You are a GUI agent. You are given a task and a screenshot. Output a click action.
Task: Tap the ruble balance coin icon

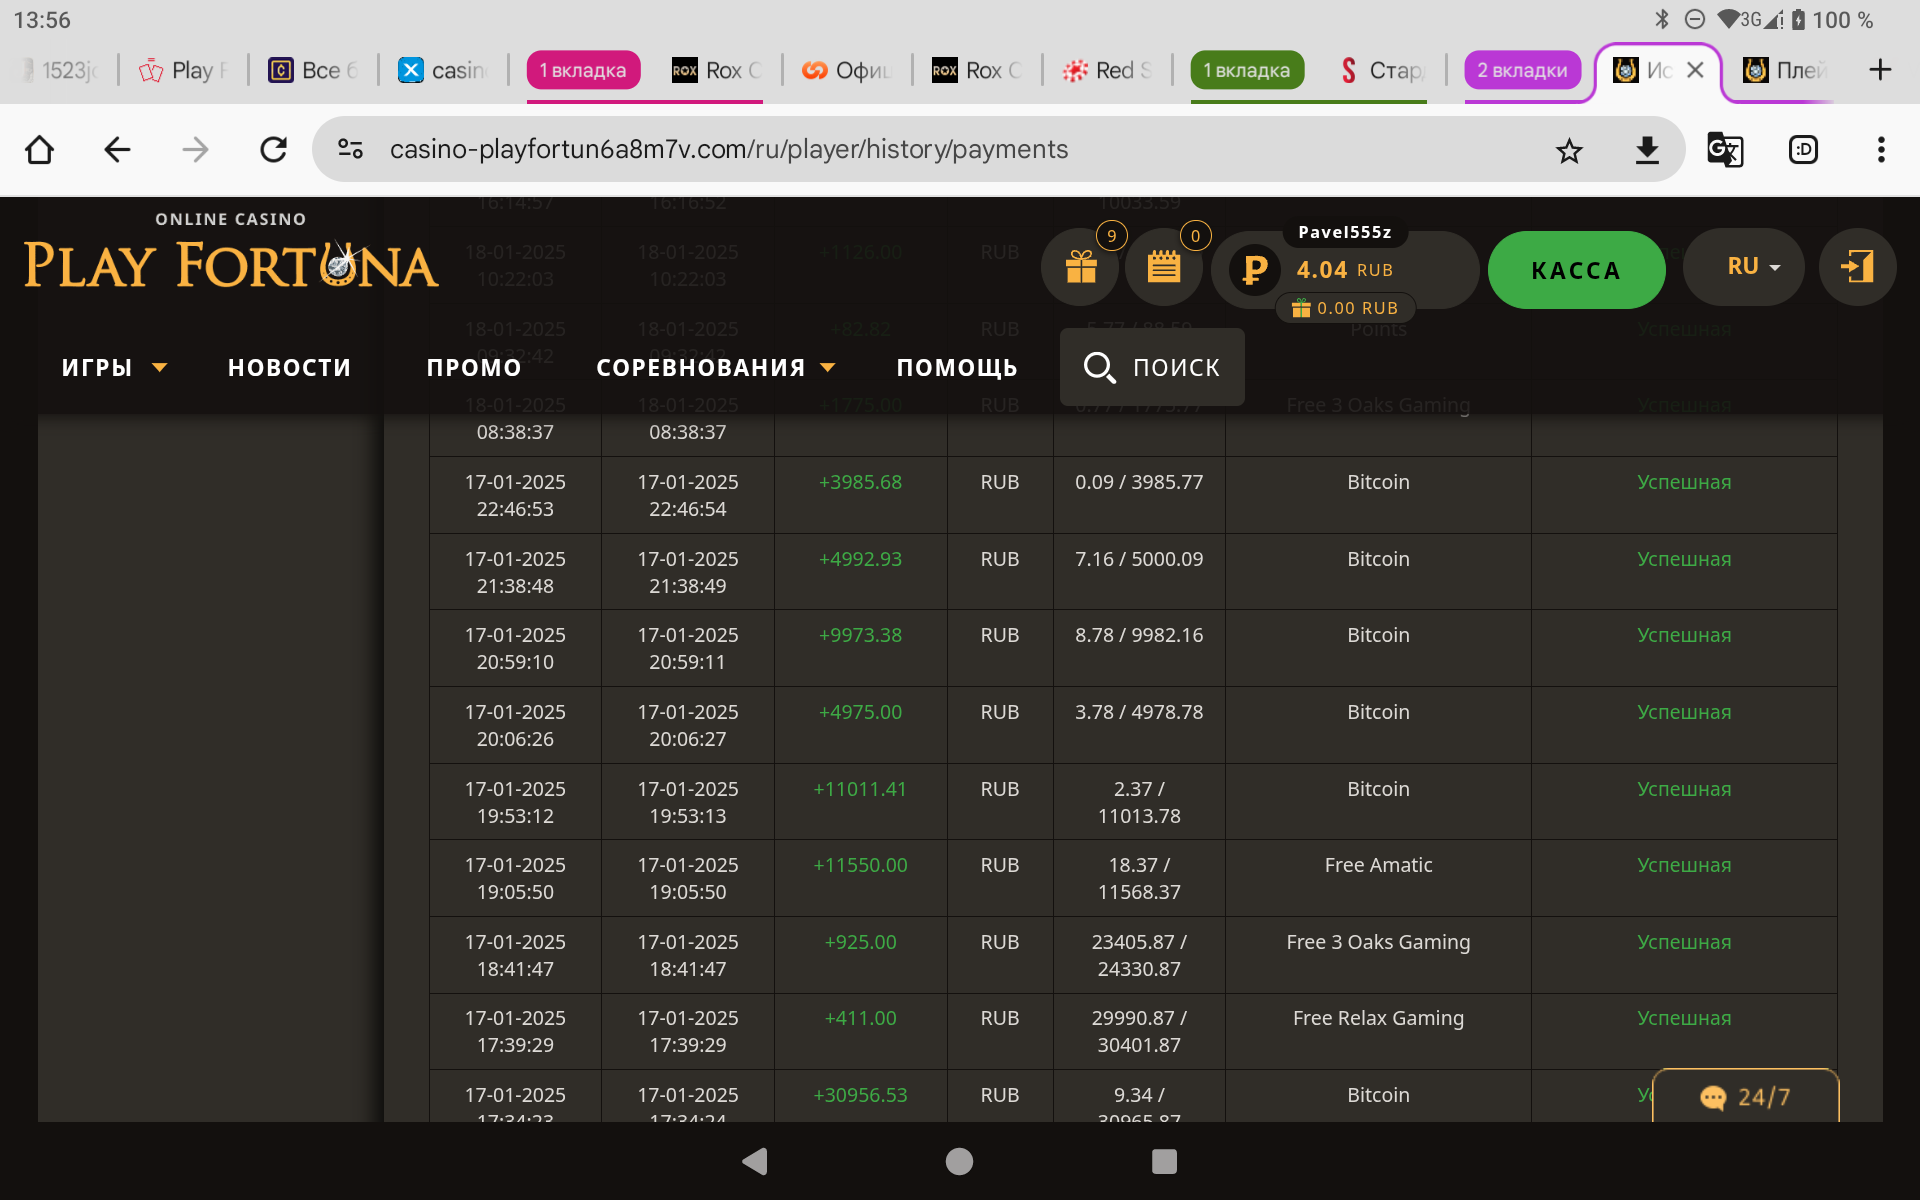click(x=1254, y=269)
